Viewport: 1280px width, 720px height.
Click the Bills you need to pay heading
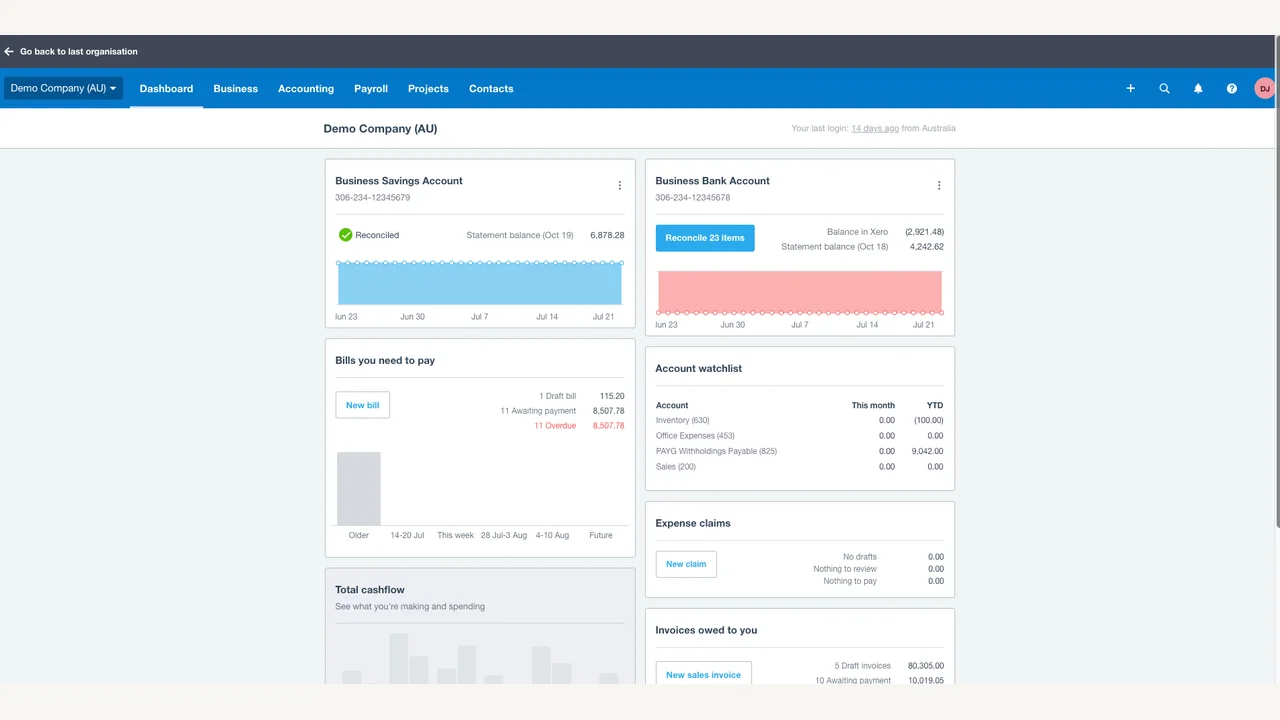tap(385, 360)
